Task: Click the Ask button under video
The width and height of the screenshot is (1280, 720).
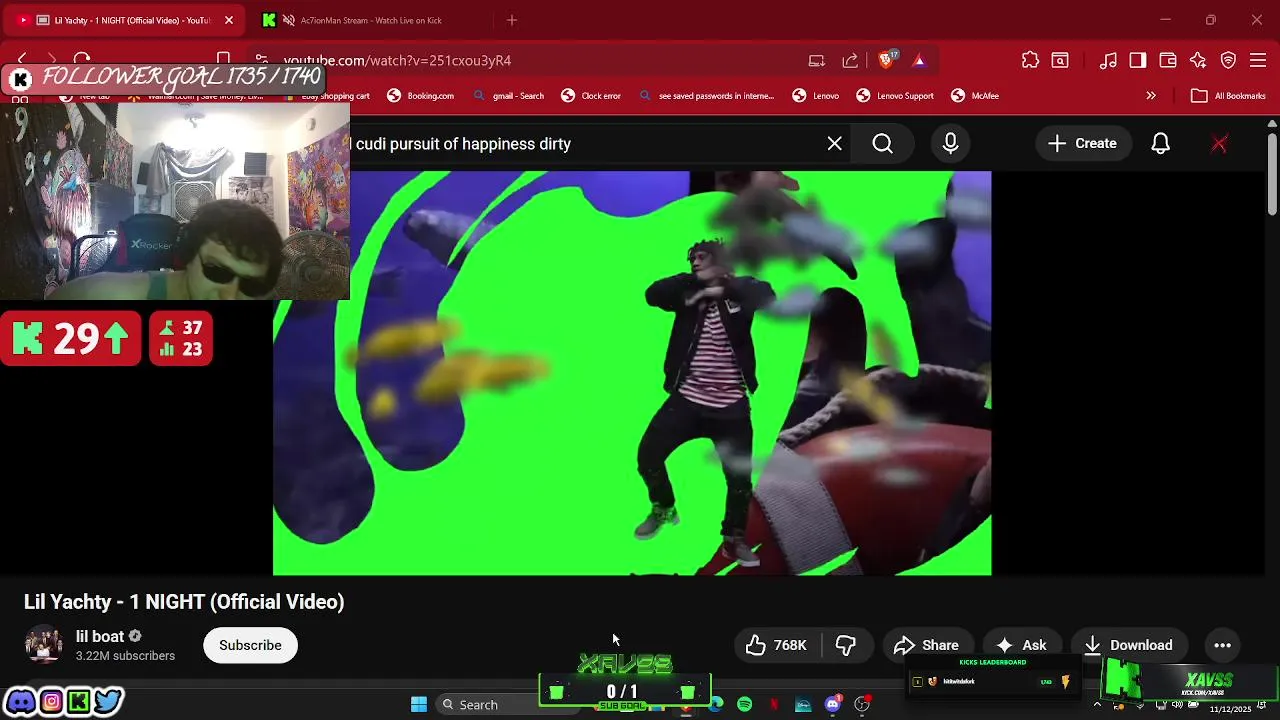Action: (1021, 645)
